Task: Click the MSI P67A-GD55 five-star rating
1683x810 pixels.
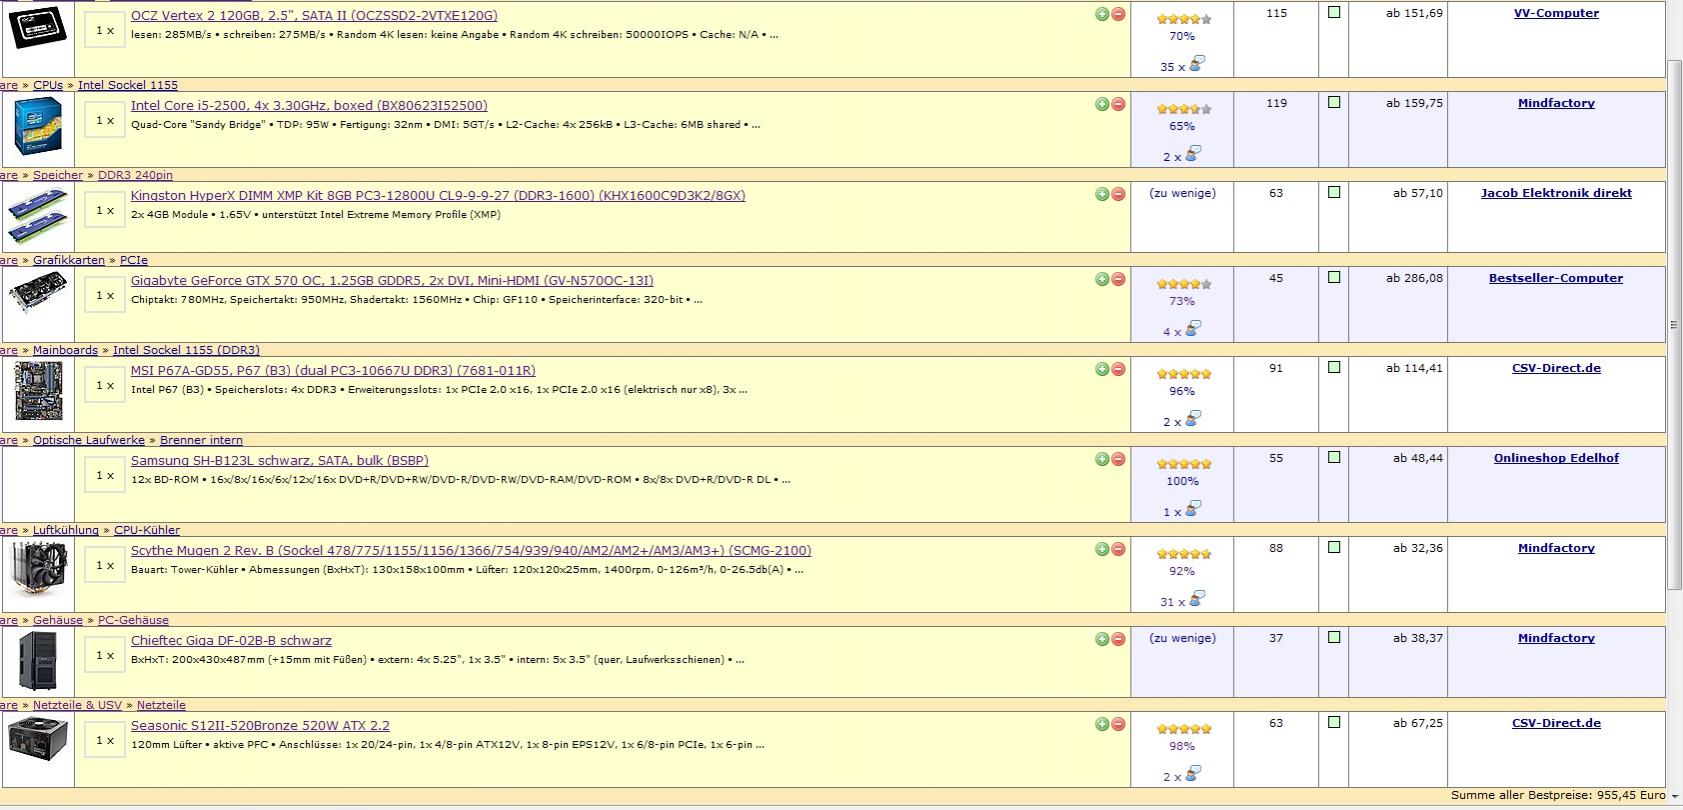Action: tap(1184, 374)
